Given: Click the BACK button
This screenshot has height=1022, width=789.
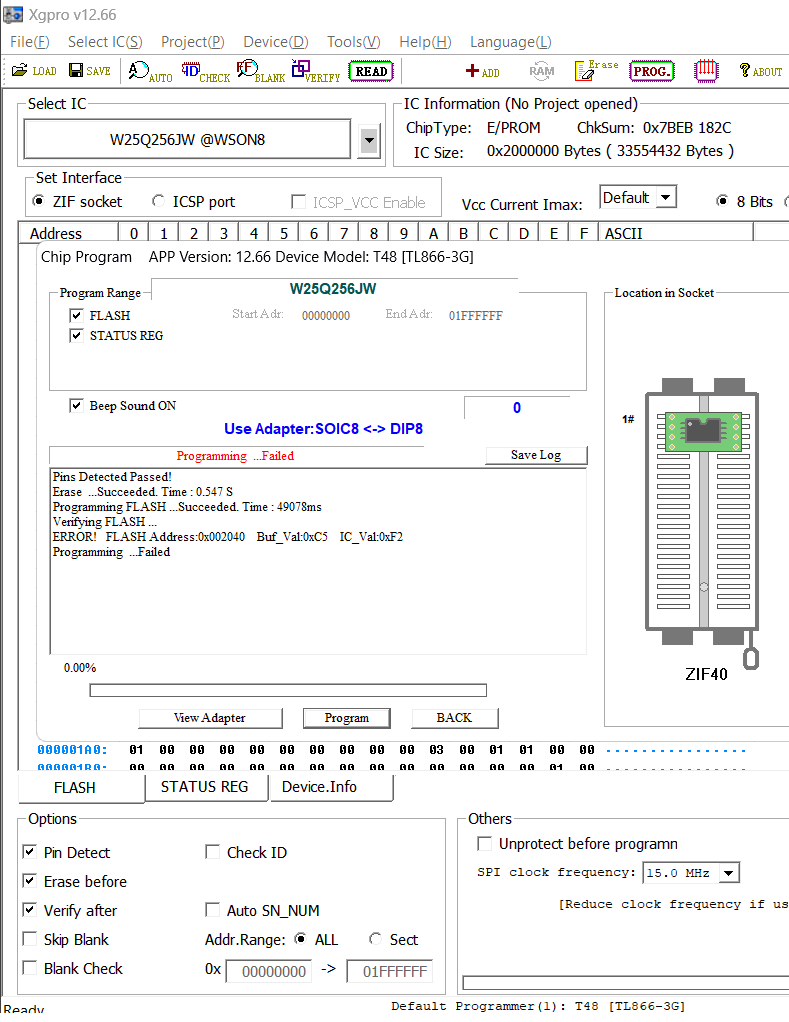Looking at the screenshot, I should [454, 718].
